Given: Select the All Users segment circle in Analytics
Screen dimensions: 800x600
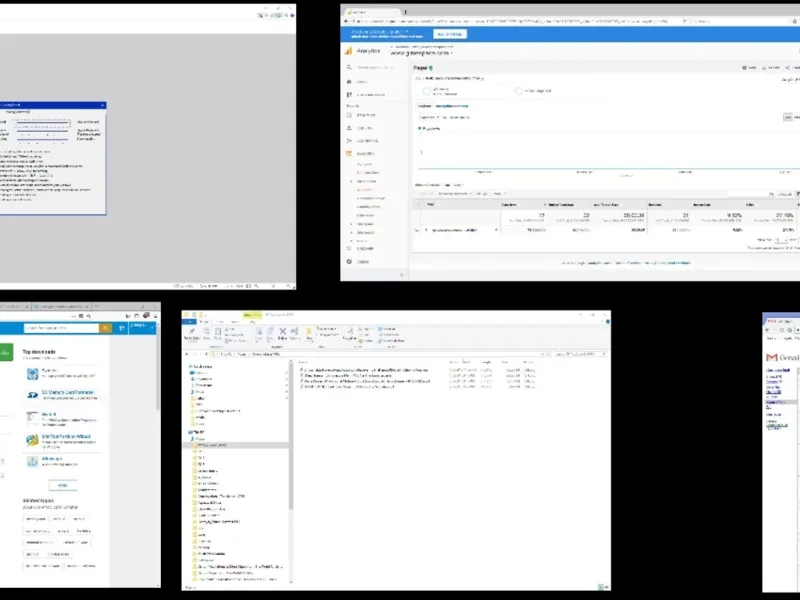Looking at the screenshot, I should tap(427, 91).
